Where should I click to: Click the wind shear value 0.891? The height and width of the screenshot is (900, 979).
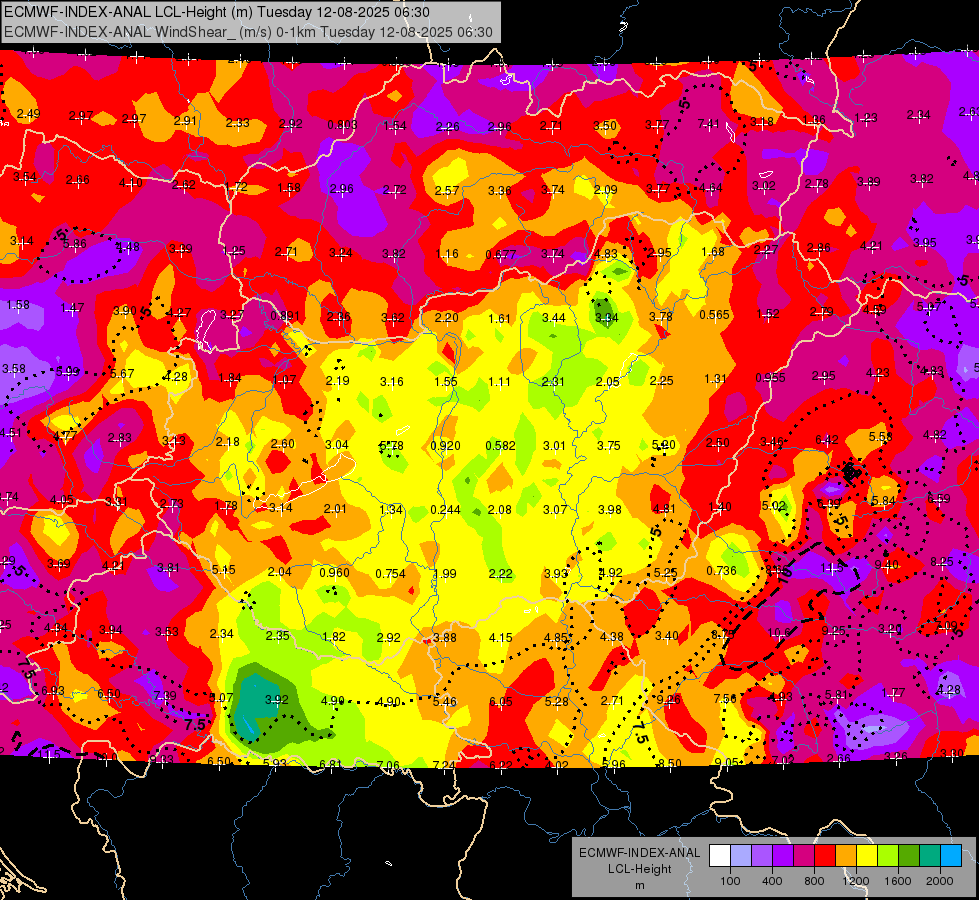point(285,316)
